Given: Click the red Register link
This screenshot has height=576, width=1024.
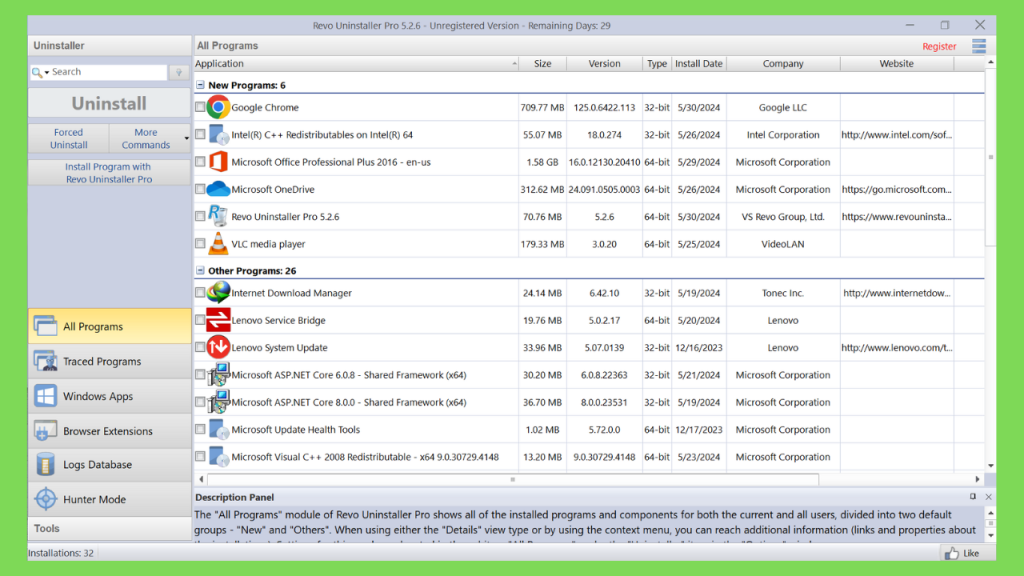Looking at the screenshot, I should (939, 46).
